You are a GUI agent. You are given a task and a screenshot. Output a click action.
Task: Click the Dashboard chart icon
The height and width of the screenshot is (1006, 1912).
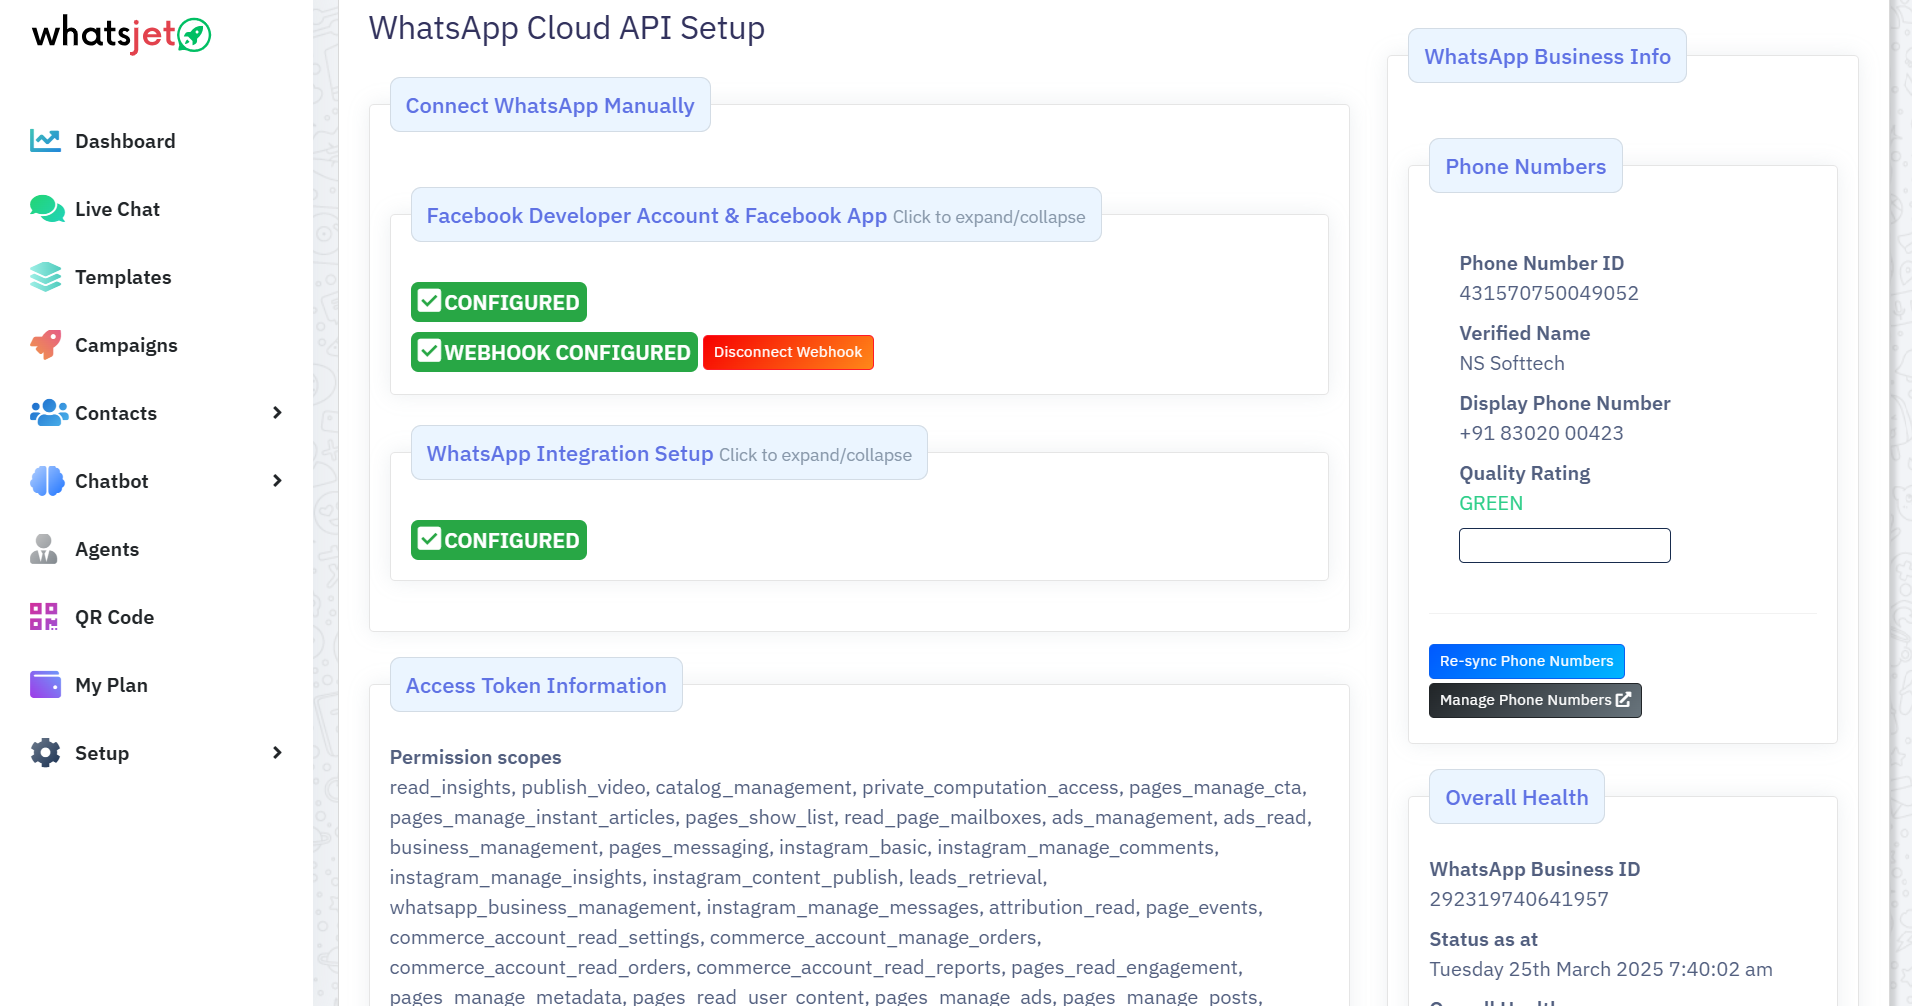(x=45, y=141)
